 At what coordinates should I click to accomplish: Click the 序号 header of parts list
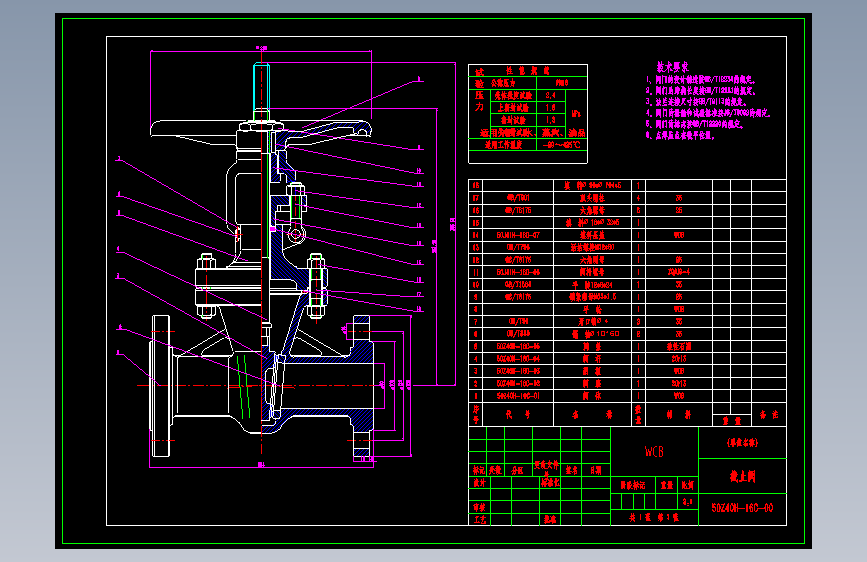click(x=476, y=414)
